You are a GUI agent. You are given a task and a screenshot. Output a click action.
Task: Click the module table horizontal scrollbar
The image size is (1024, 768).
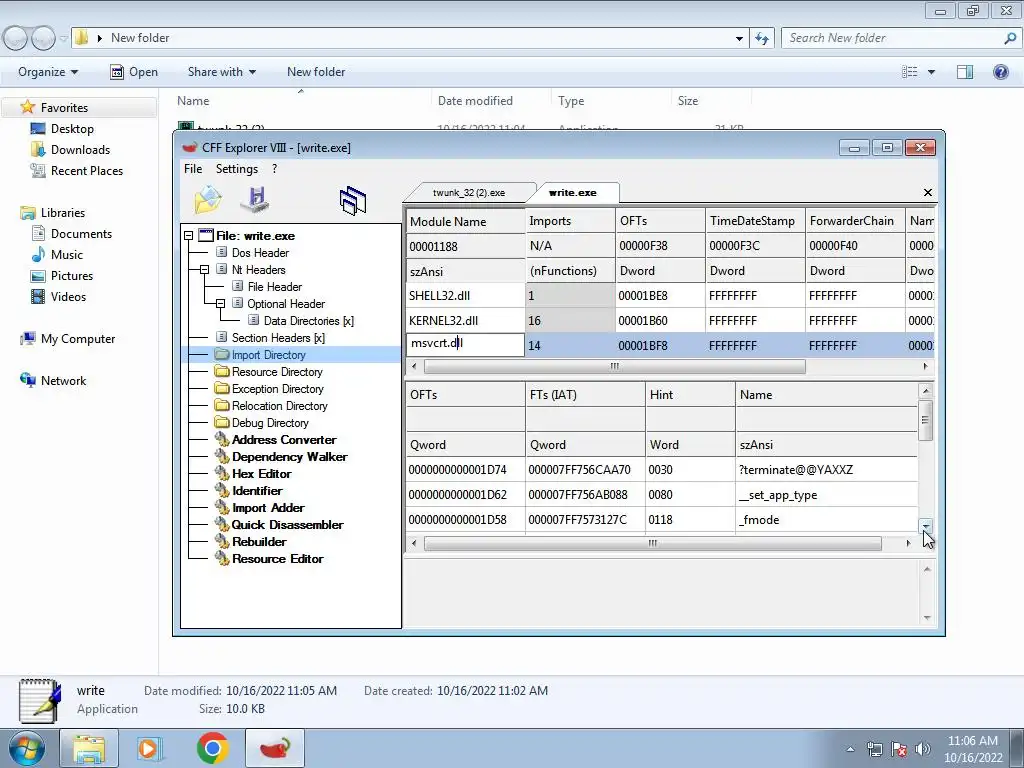pos(615,366)
